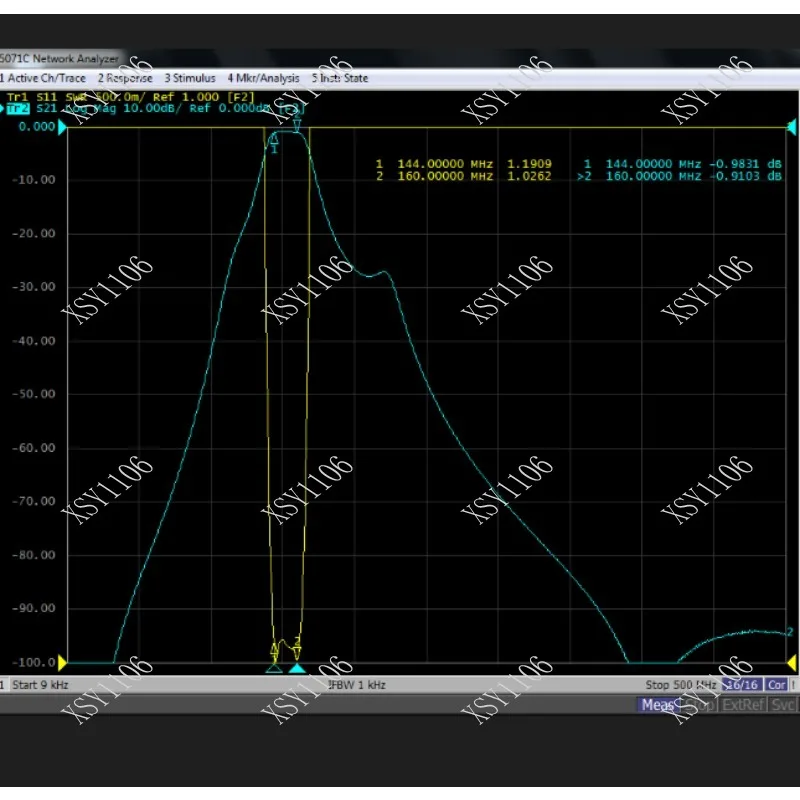This screenshot has width=800, height=800.
Task: Select the Tr1 S11 SWR trace label
Action: (130, 97)
